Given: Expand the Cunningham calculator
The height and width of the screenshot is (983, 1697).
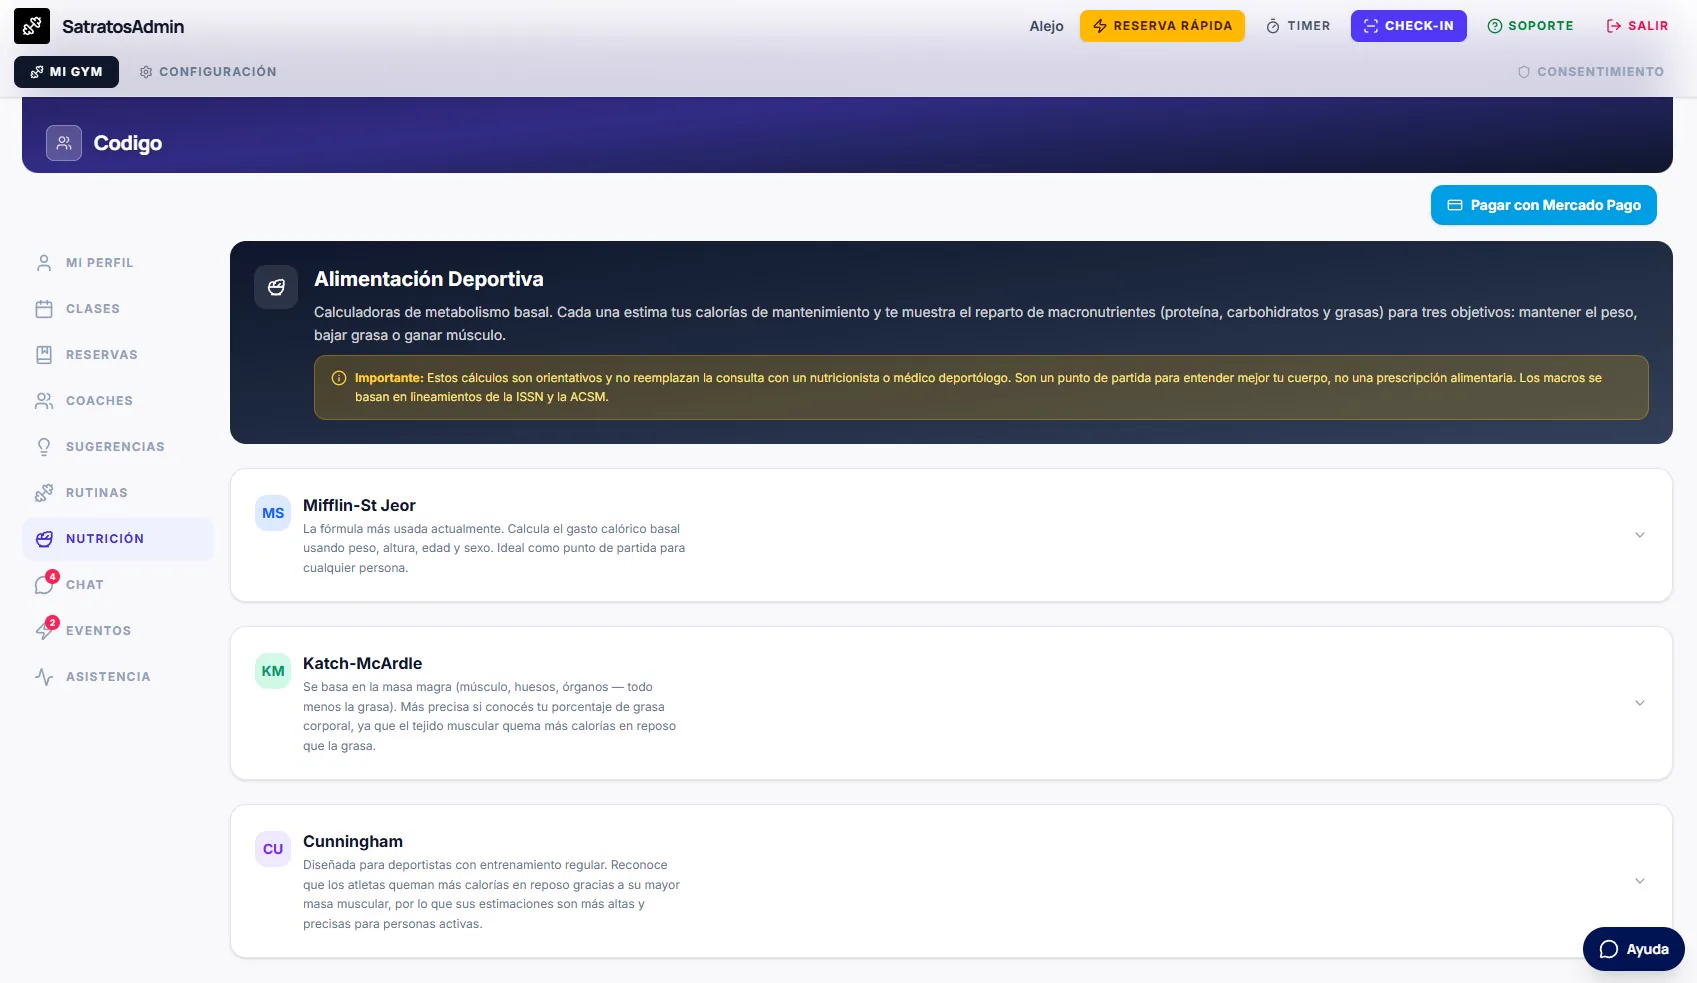Looking at the screenshot, I should [x=1640, y=881].
